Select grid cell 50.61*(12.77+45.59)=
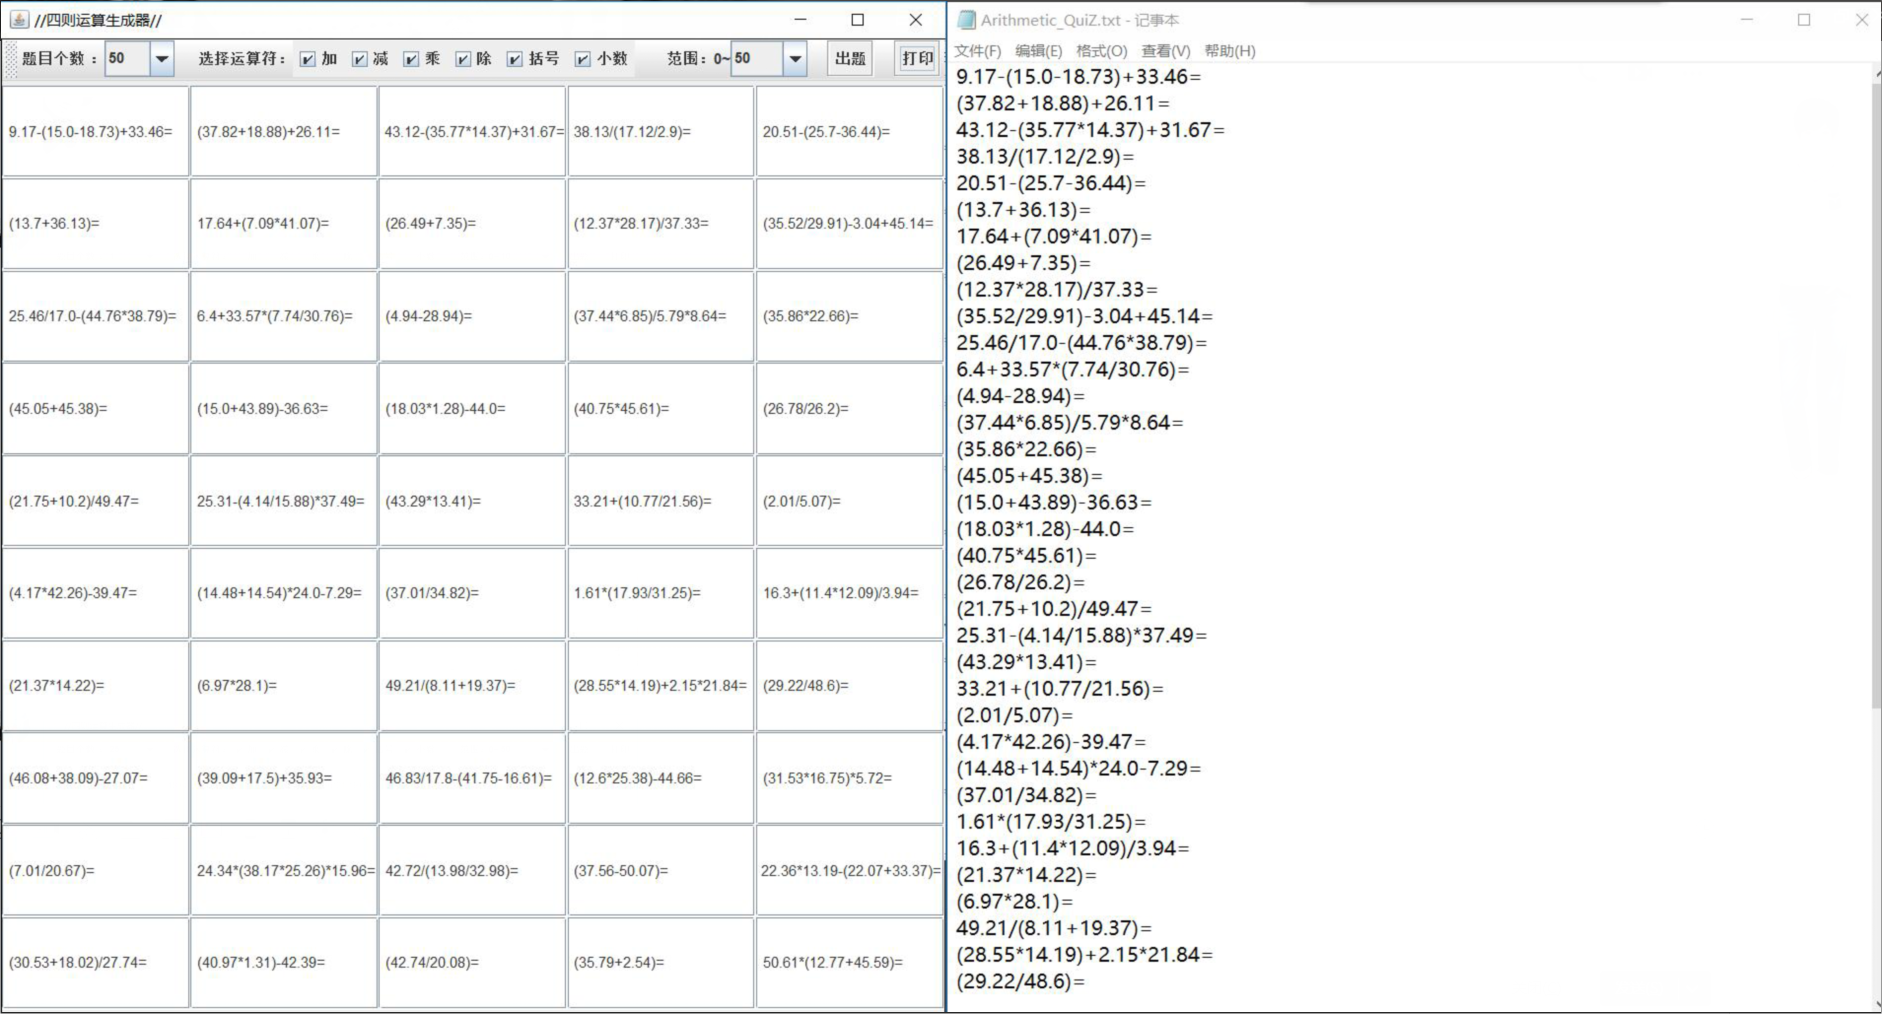The height and width of the screenshot is (1014, 1882). tap(849, 962)
